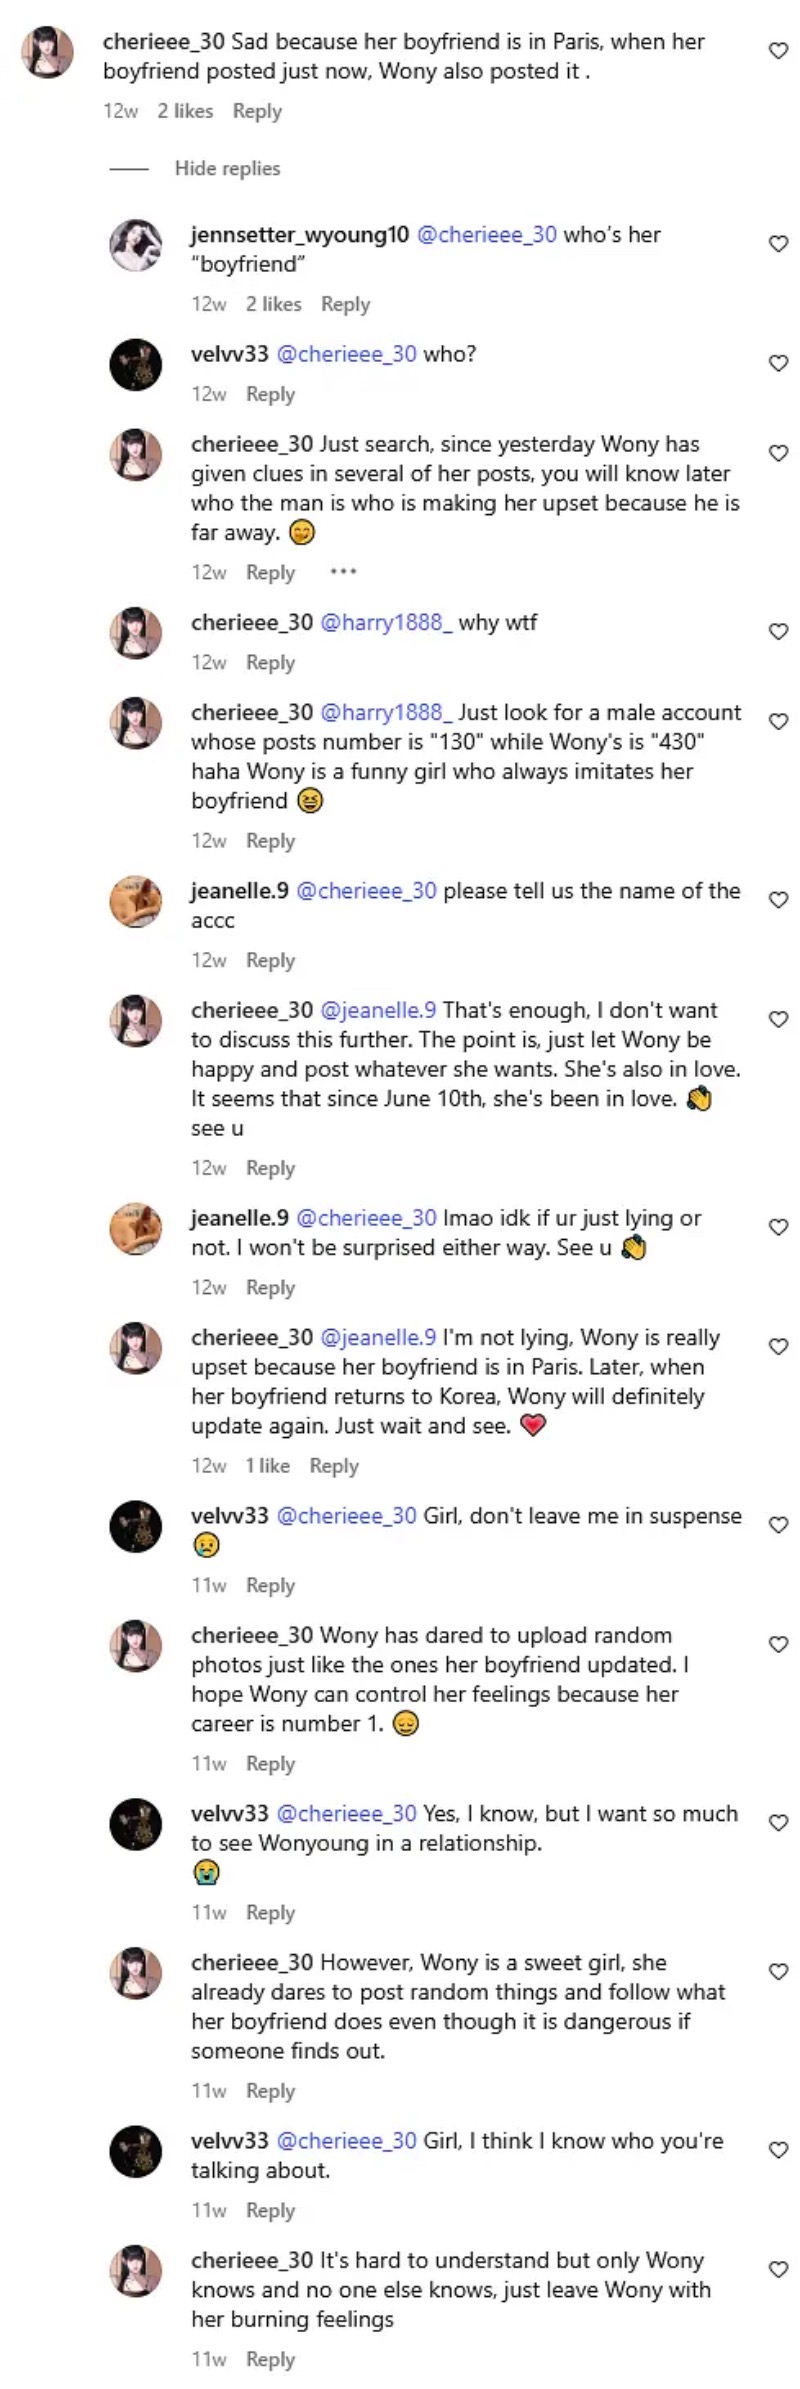Open @harry1888_ mention in "why wtf" reply
This screenshot has width=800, height=2389.
coord(386,622)
